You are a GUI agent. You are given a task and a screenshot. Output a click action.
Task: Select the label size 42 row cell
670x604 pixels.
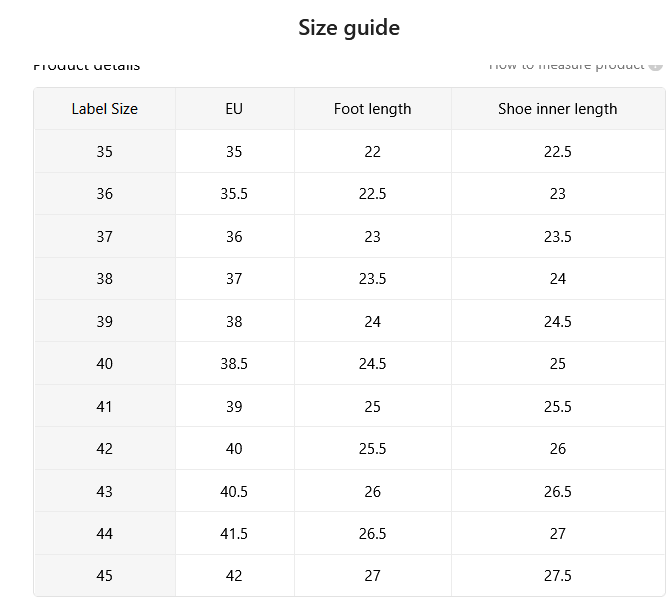click(105, 449)
